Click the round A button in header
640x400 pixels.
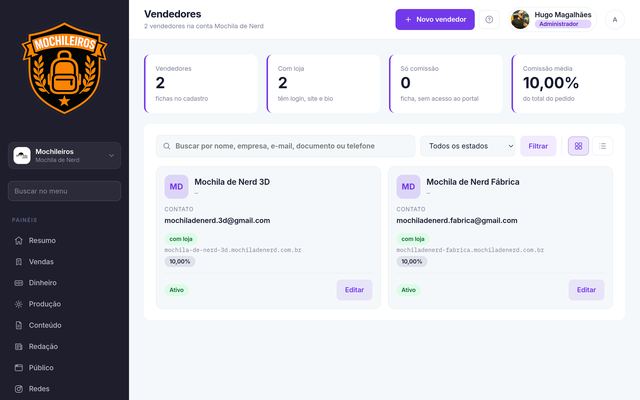point(615,19)
